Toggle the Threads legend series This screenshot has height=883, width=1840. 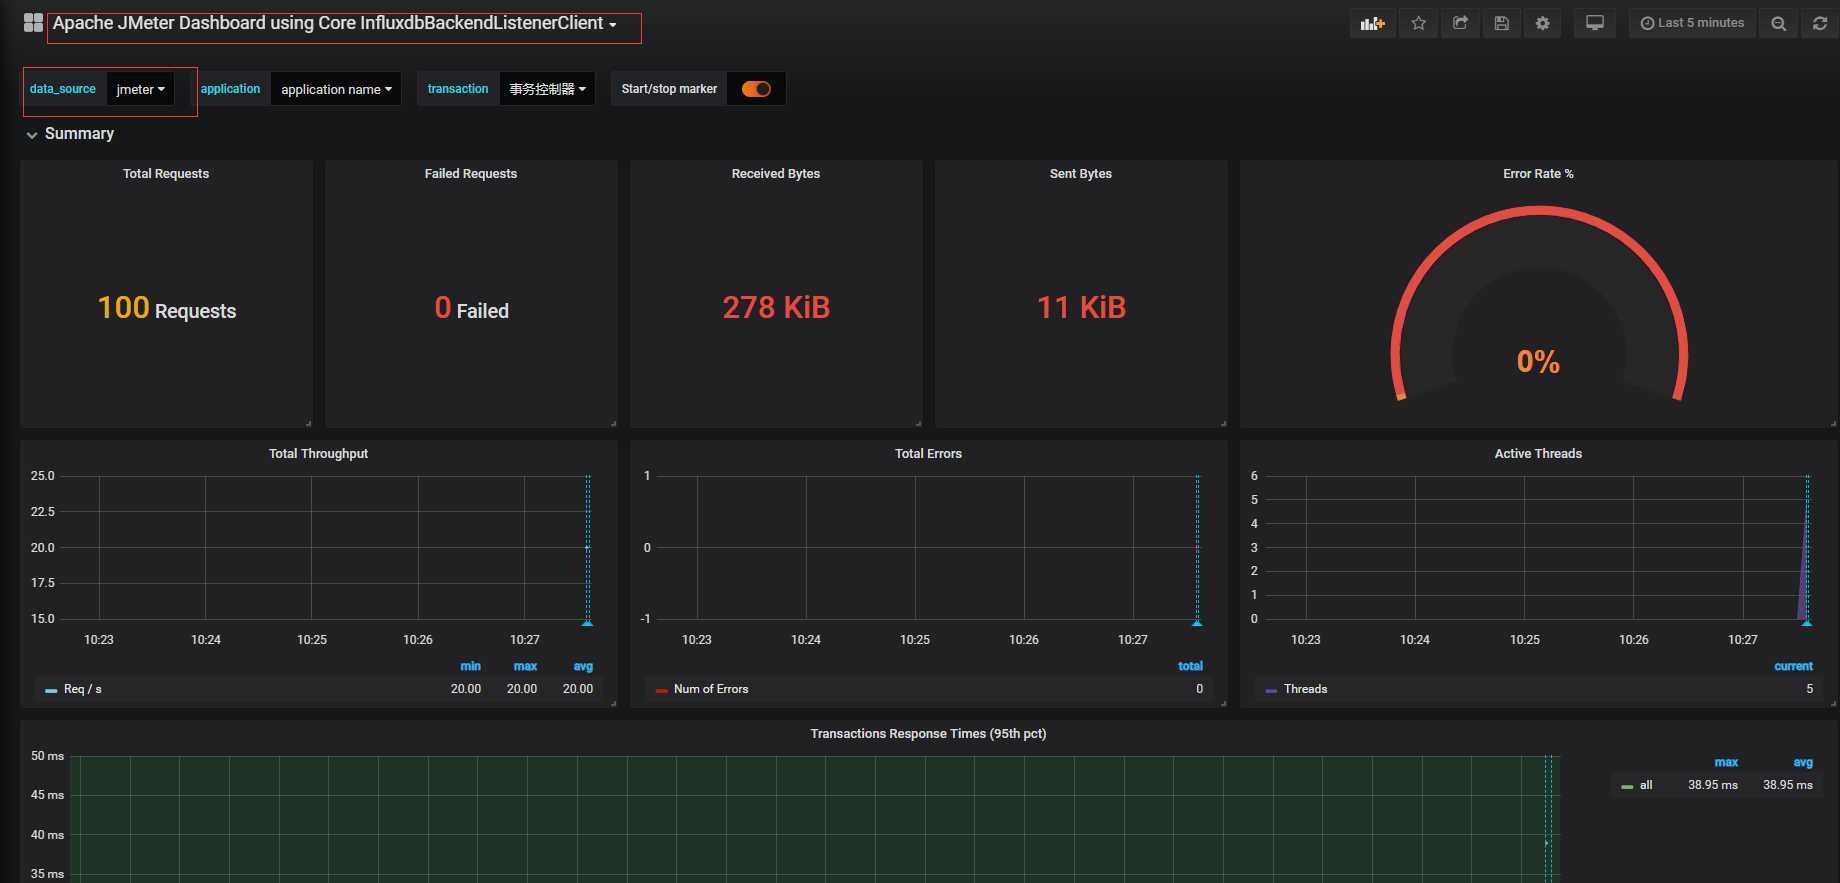click(1305, 689)
